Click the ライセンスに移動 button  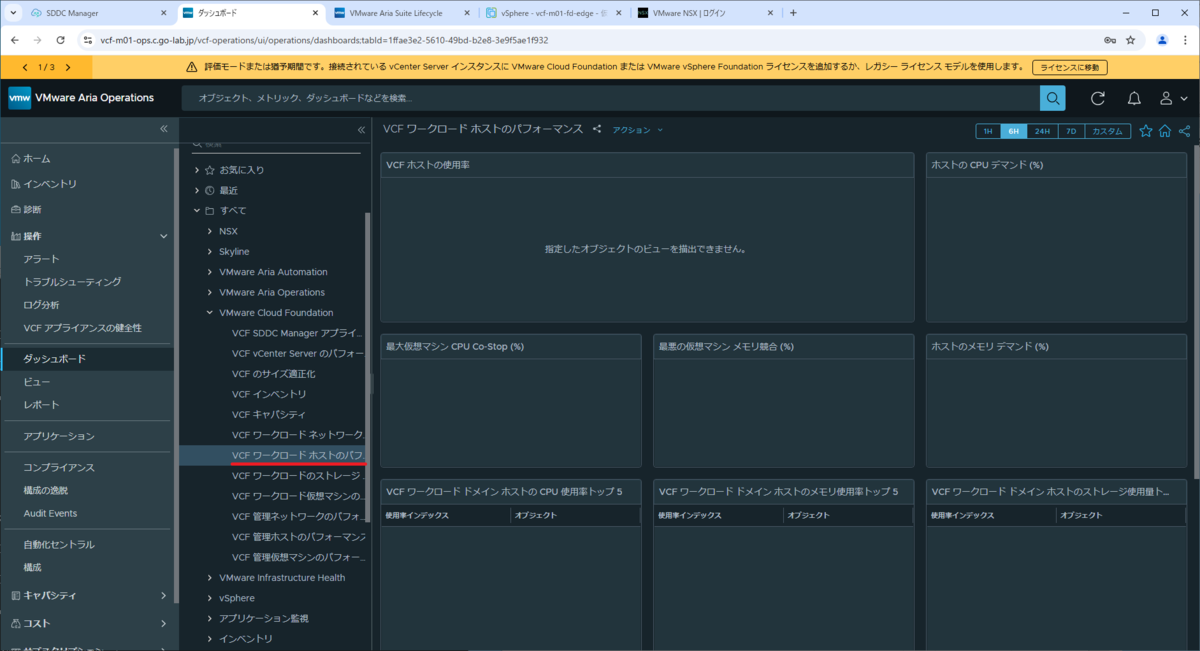(x=1069, y=67)
